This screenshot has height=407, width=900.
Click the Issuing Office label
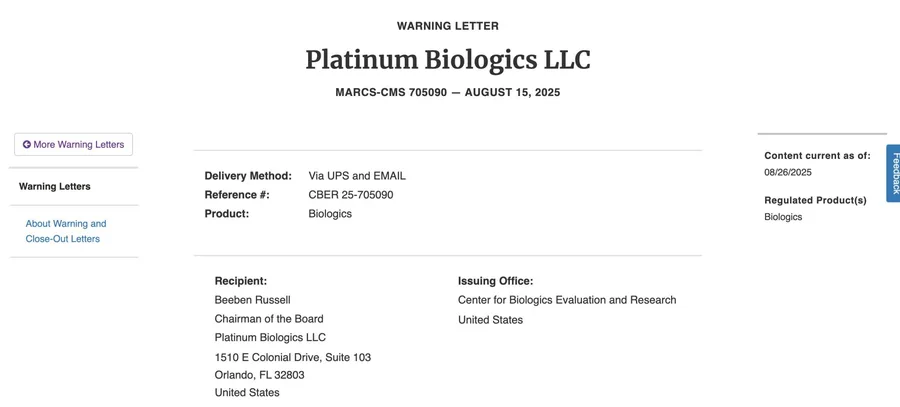(495, 281)
